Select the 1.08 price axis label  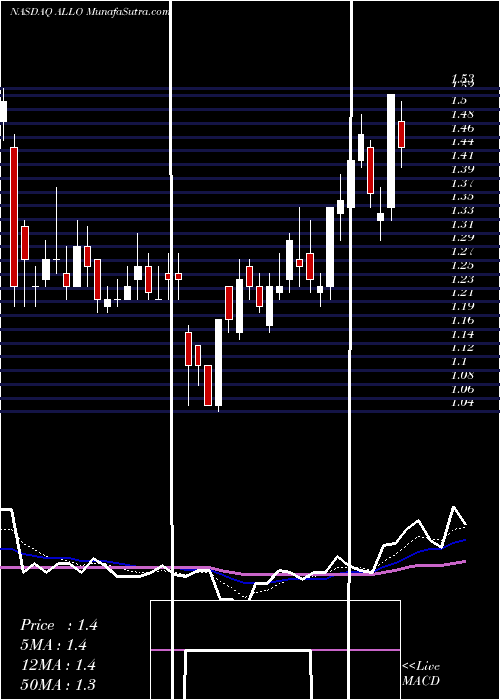point(463,375)
